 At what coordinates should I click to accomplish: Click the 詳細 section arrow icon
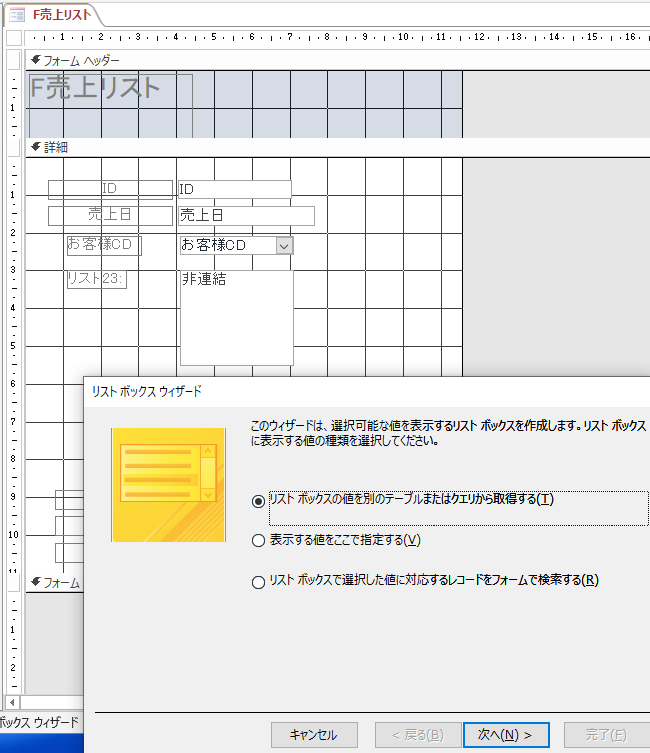pyautogui.click(x=36, y=147)
